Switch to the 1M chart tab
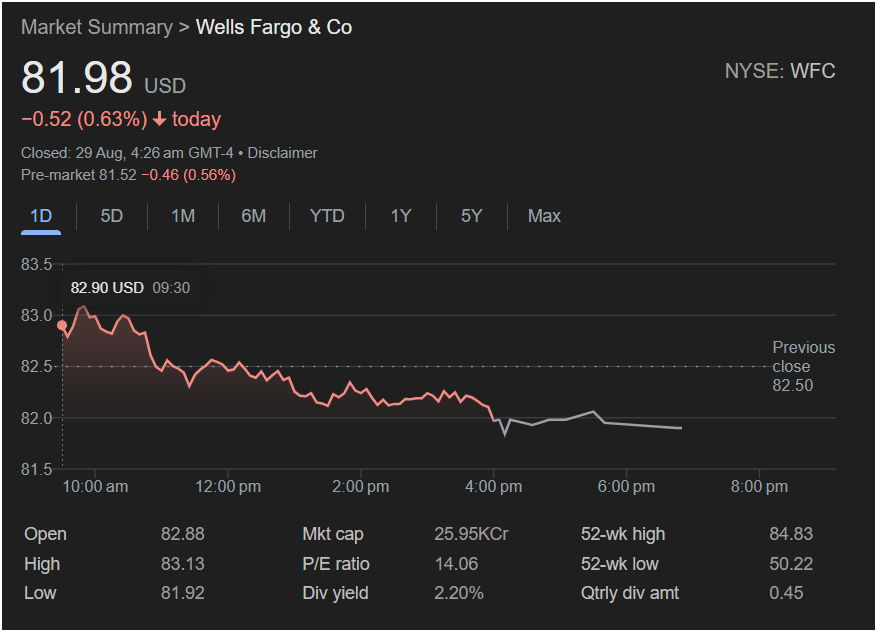 pos(183,216)
